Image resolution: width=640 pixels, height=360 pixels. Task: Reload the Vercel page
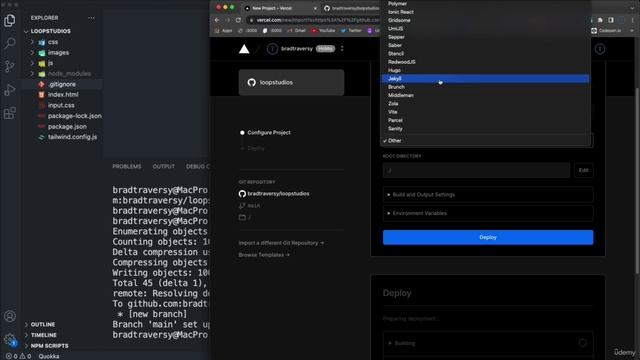[x=238, y=20]
